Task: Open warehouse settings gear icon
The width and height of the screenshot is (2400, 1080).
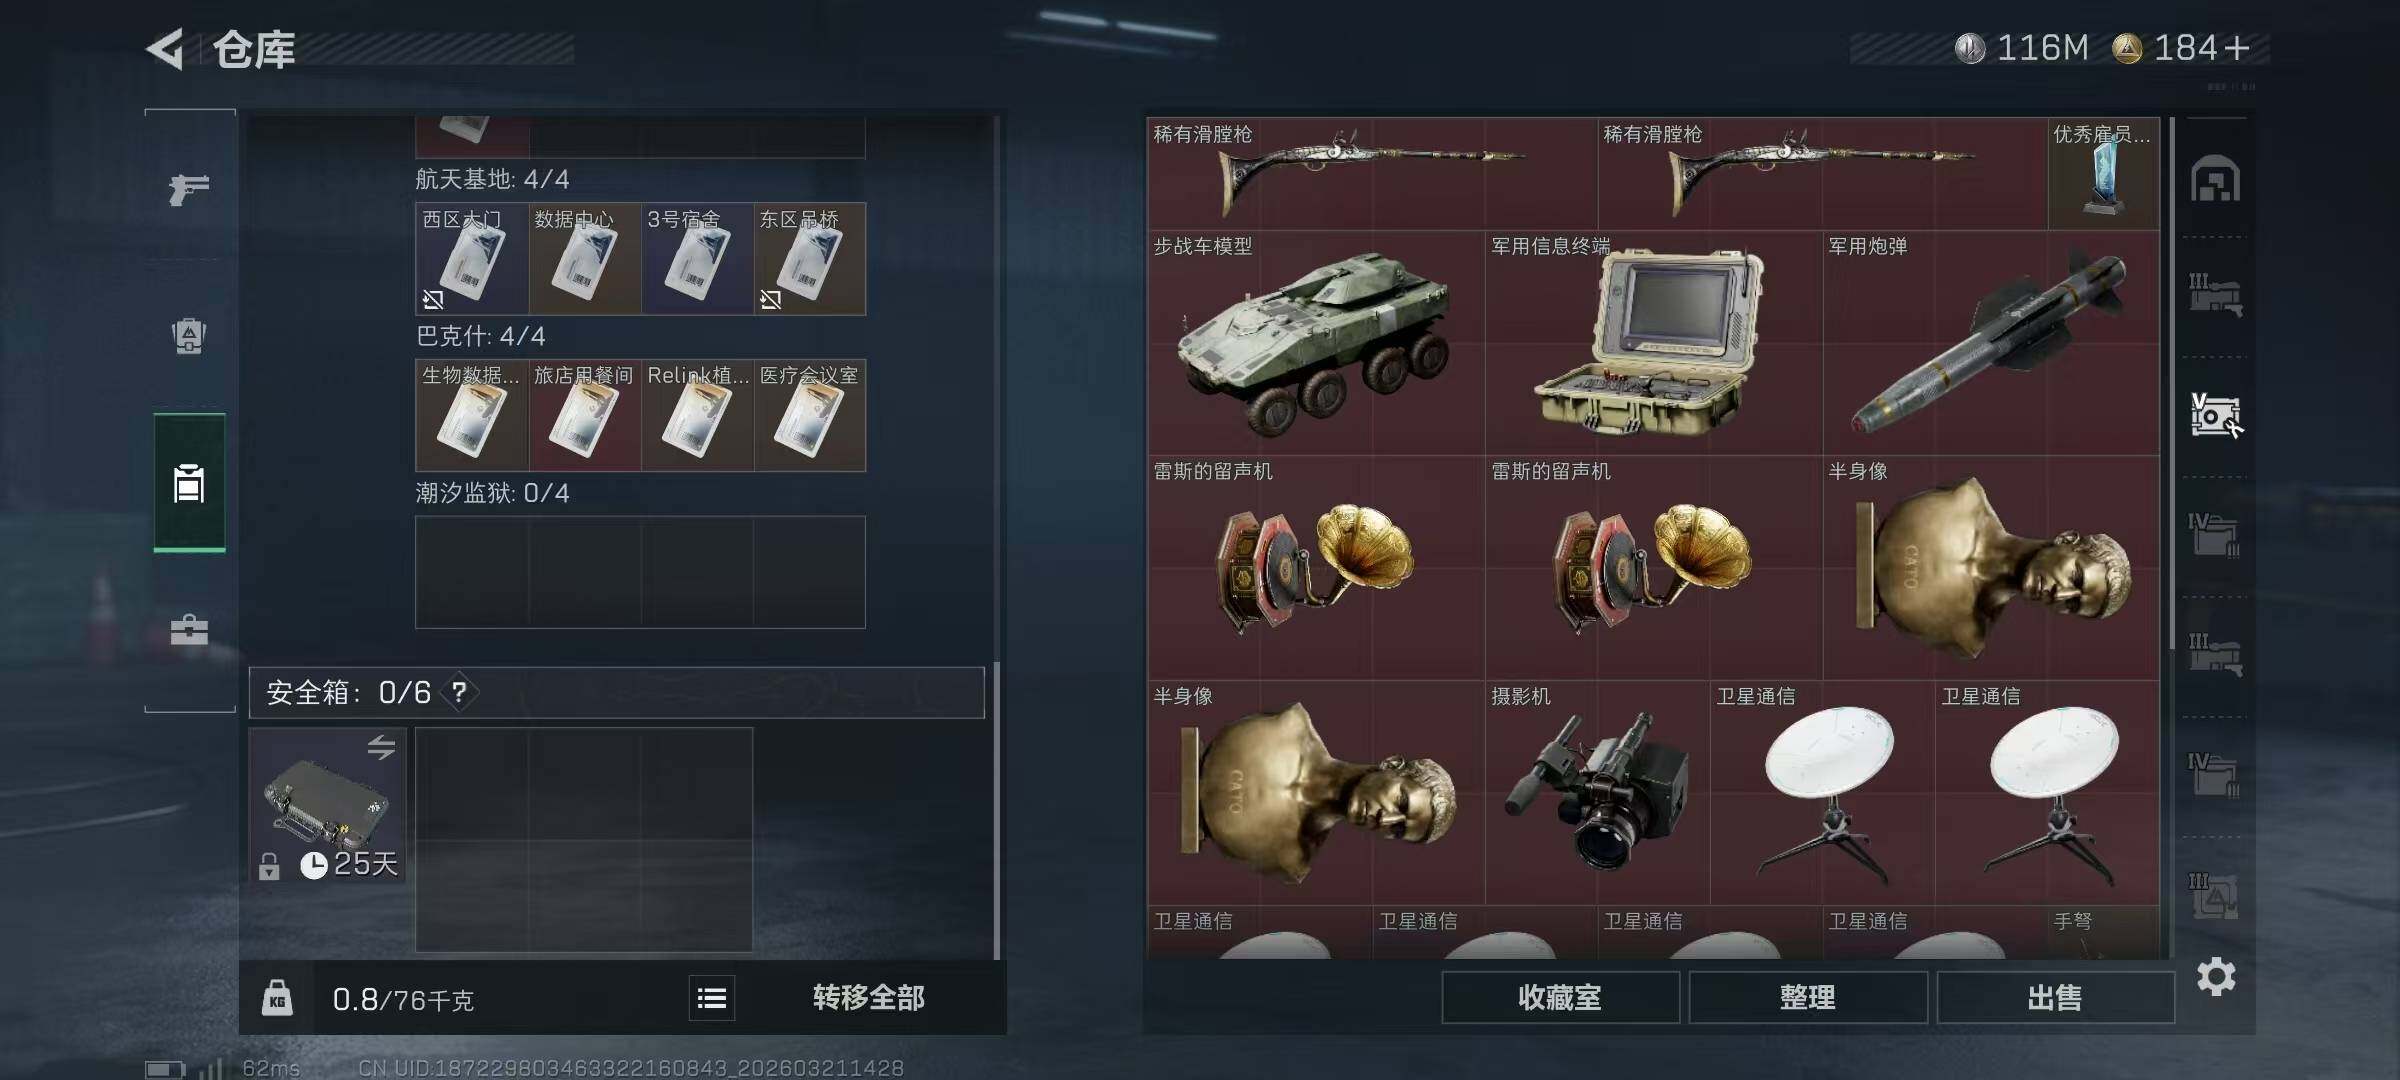Action: tap(2216, 976)
